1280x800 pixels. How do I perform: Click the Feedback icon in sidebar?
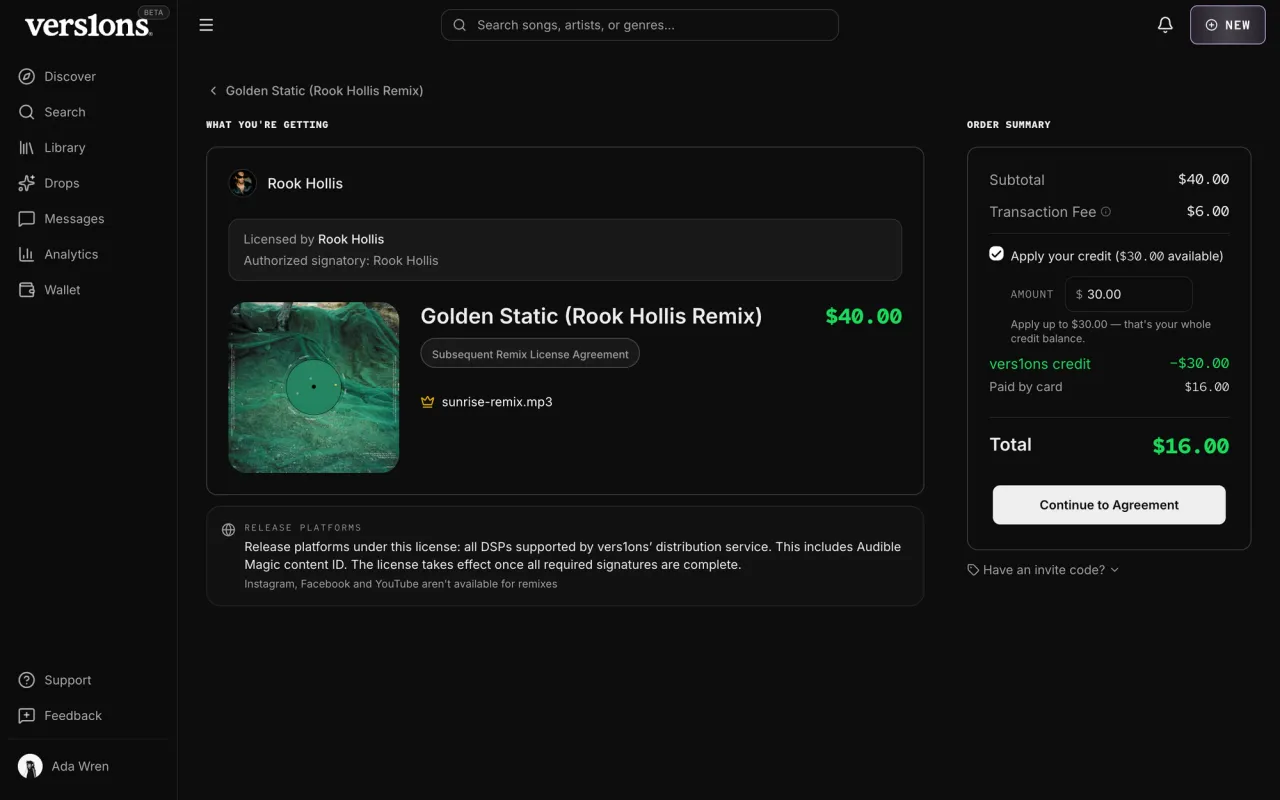point(27,716)
